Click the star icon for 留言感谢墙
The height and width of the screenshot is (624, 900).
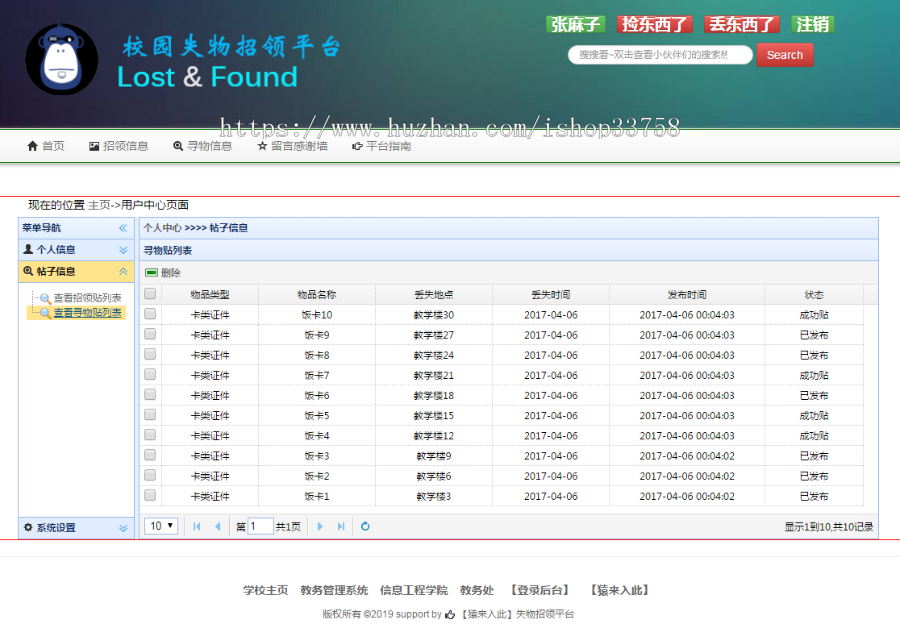[x=260, y=146]
